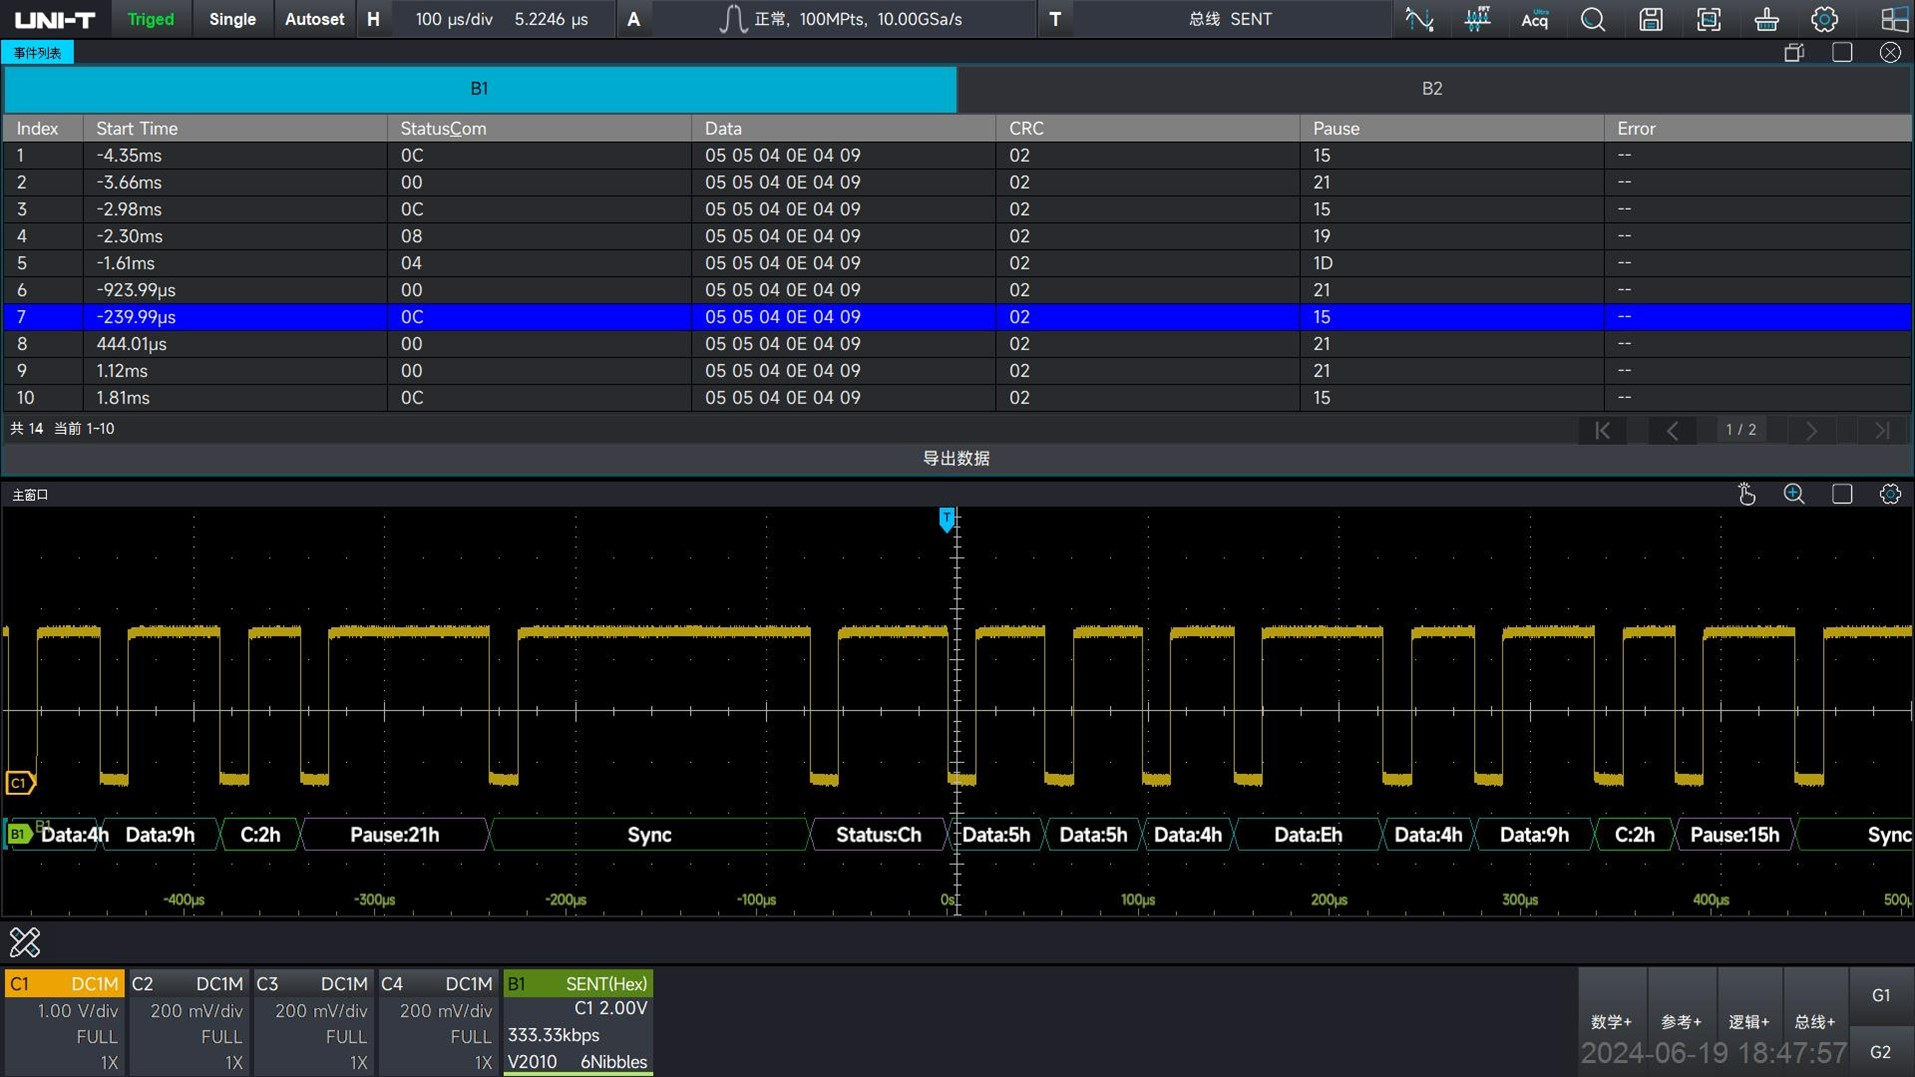
Task: Open horizontal timebase 100 µs/div setting
Action: tap(454, 19)
